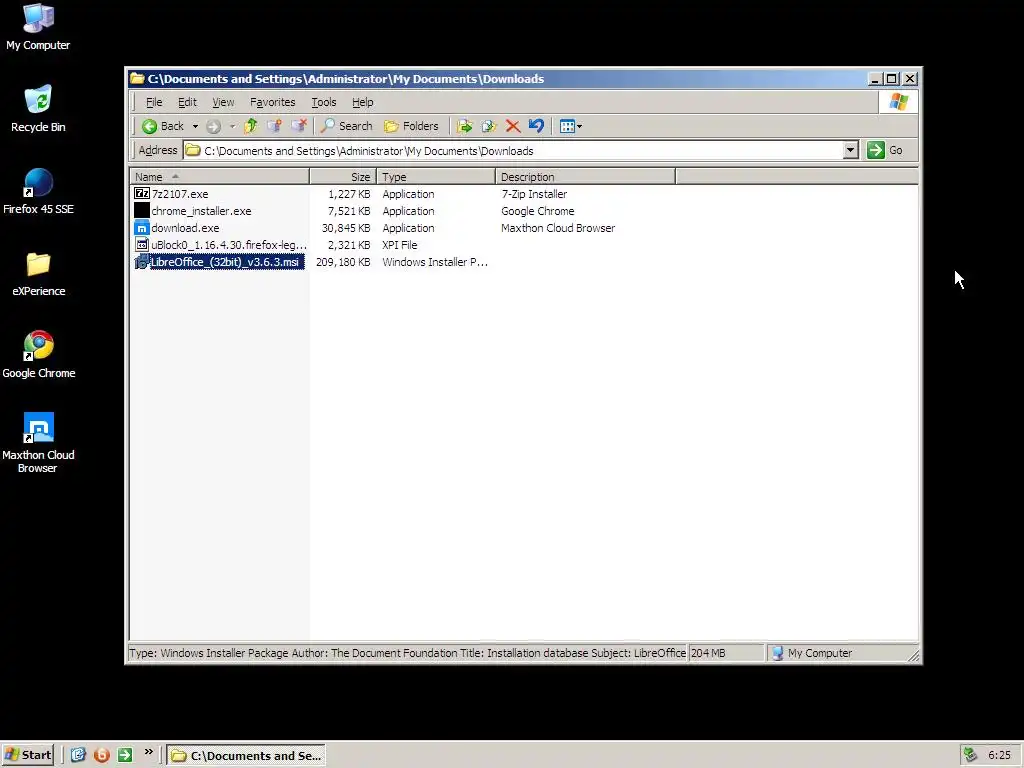Go up one folder level
The height and width of the screenshot is (768, 1024).
[x=251, y=126]
